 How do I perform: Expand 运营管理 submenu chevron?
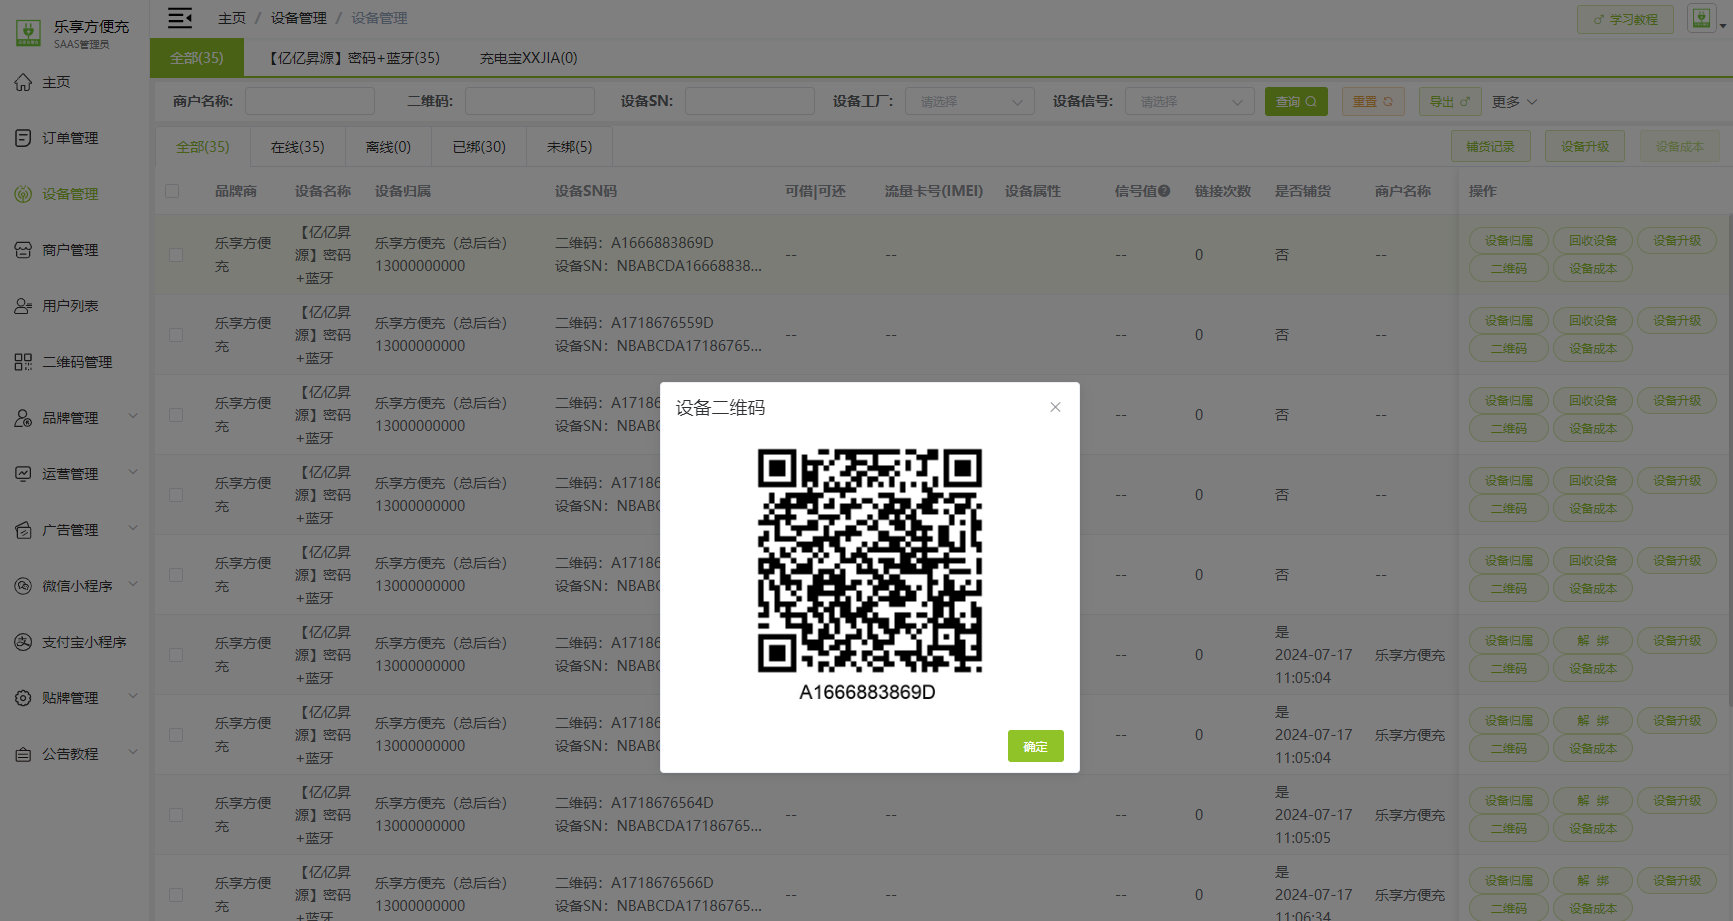(x=133, y=472)
